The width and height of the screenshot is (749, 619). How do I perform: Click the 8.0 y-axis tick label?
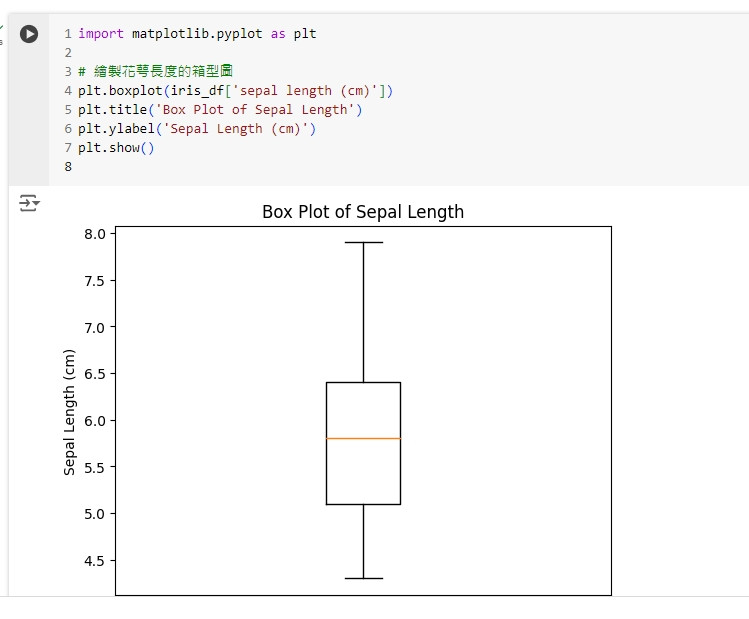(95, 234)
